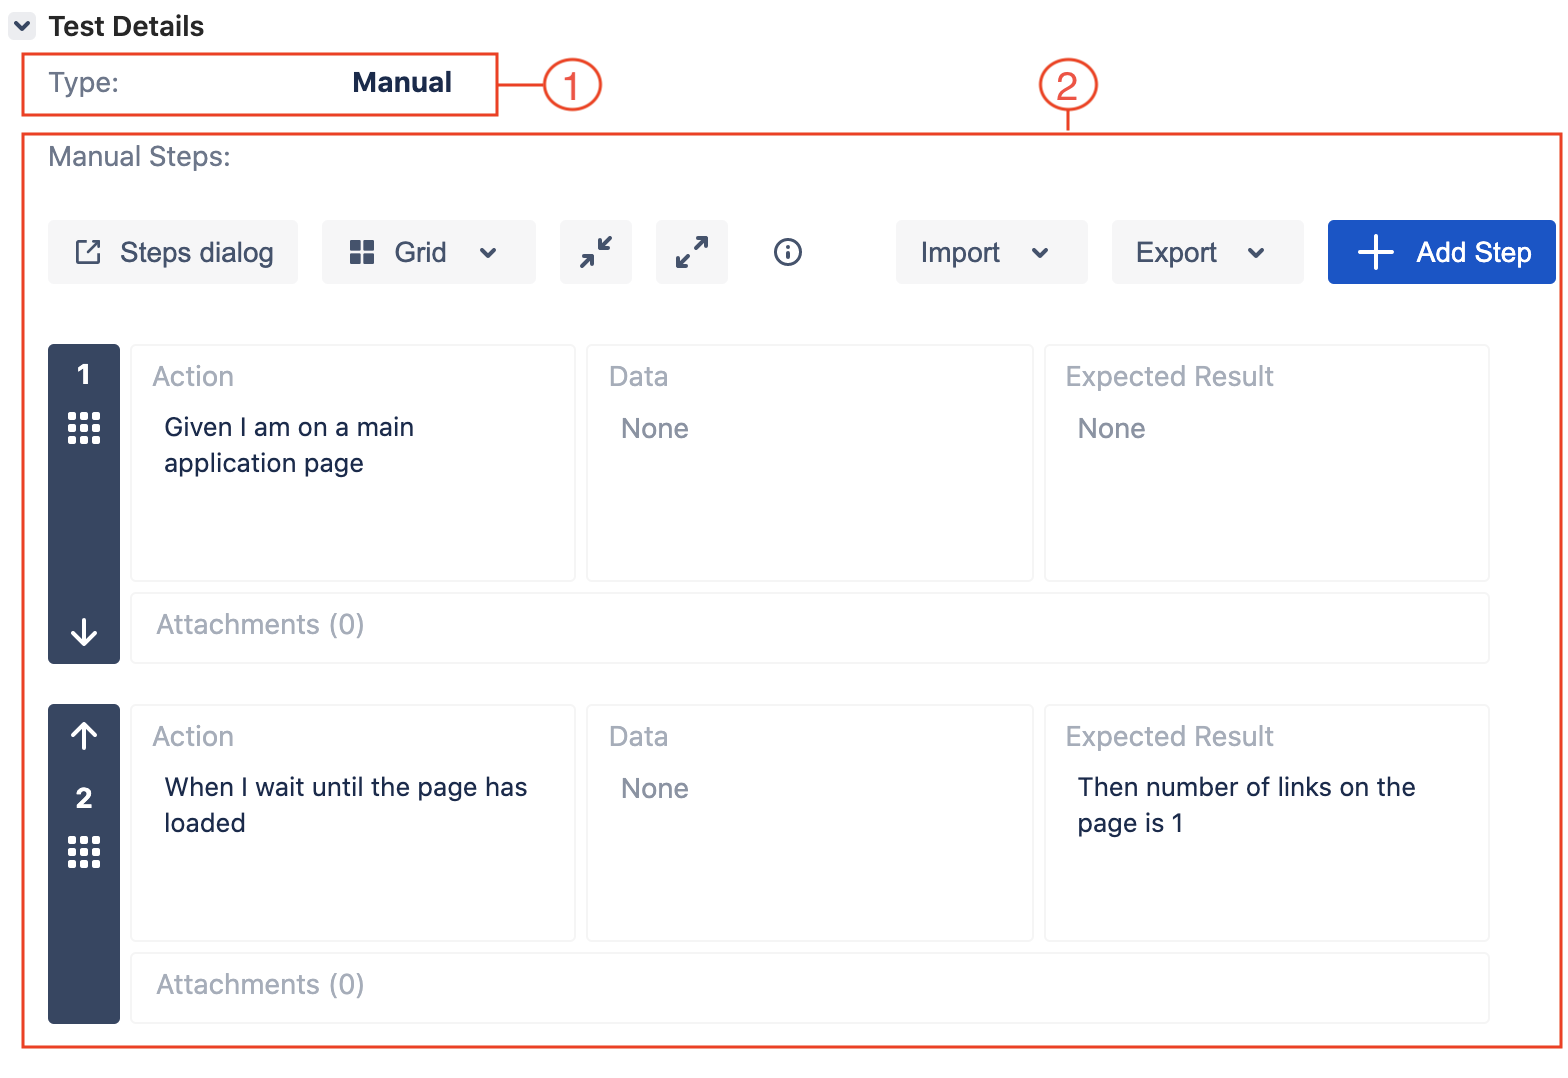The image size is (1568, 1078).
Task: Select step number 2 label
Action: [84, 798]
